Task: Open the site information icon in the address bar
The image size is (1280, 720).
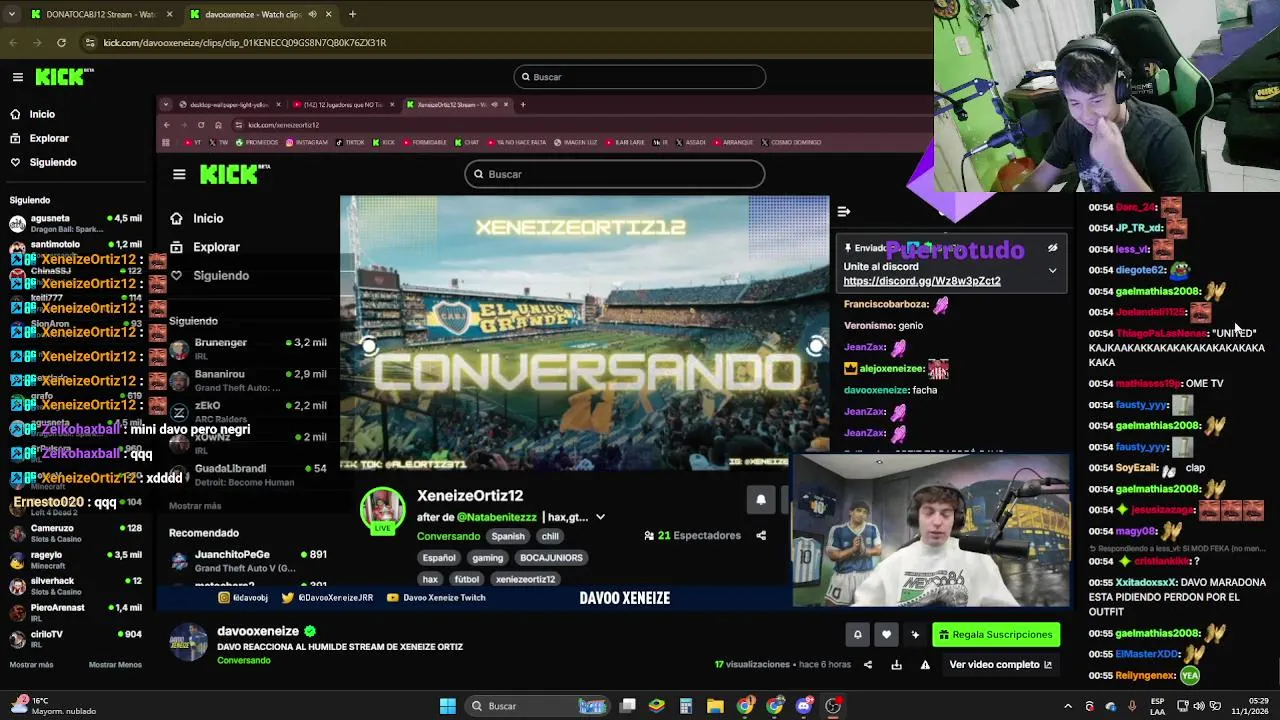Action: pyautogui.click(x=90, y=43)
